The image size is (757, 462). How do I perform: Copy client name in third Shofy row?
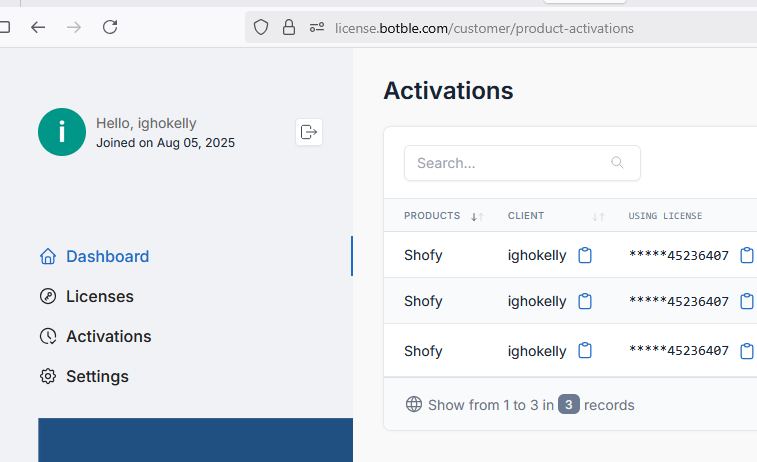pos(585,350)
